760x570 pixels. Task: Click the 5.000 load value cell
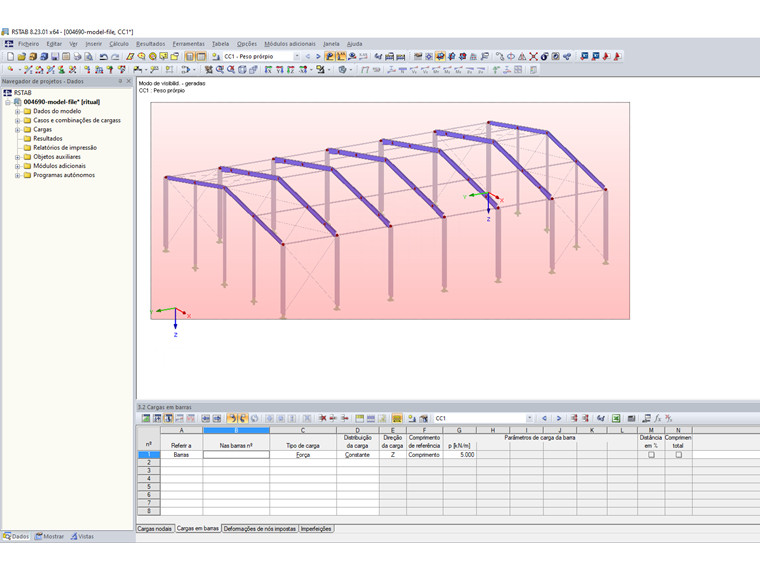(x=459, y=455)
